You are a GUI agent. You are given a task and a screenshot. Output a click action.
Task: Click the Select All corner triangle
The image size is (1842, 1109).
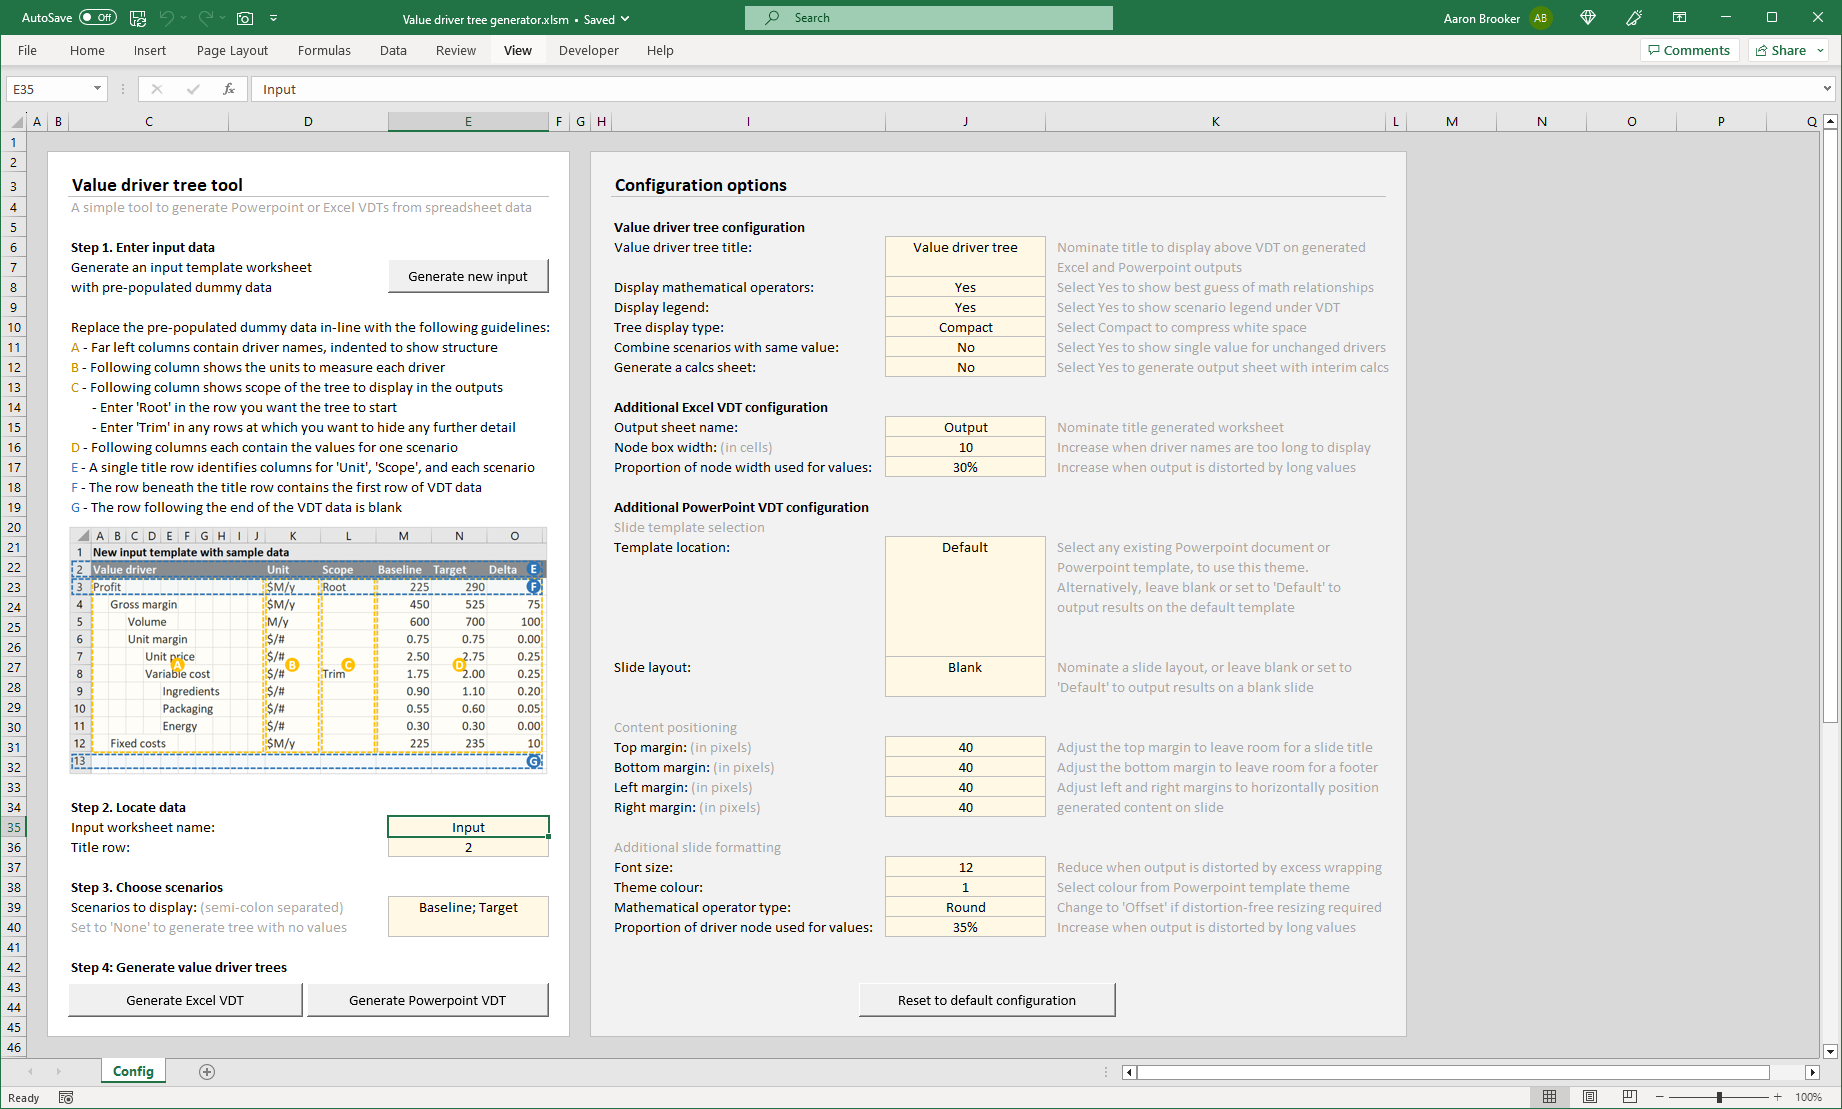tap(17, 122)
